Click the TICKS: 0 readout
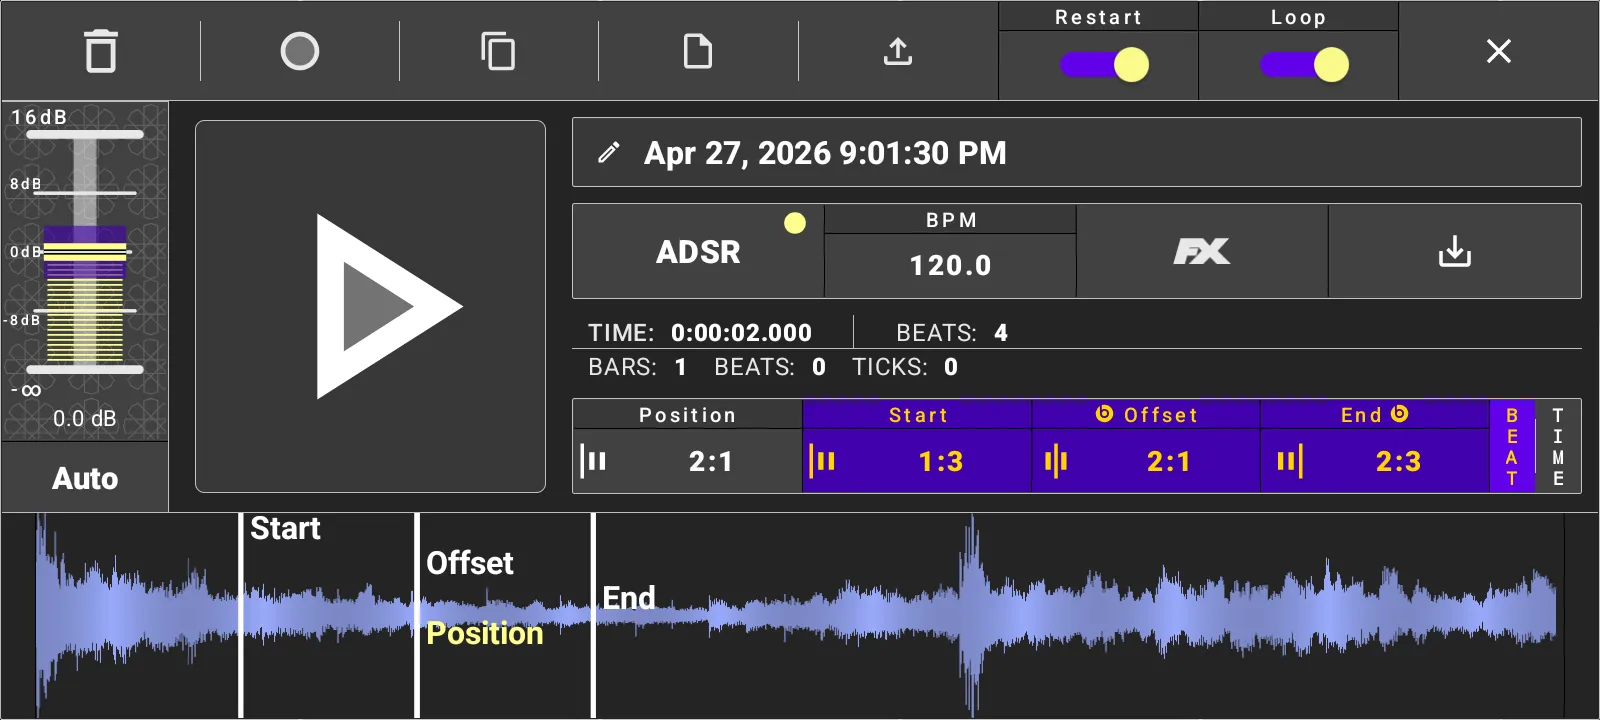This screenshot has width=1600, height=720. coord(905,367)
